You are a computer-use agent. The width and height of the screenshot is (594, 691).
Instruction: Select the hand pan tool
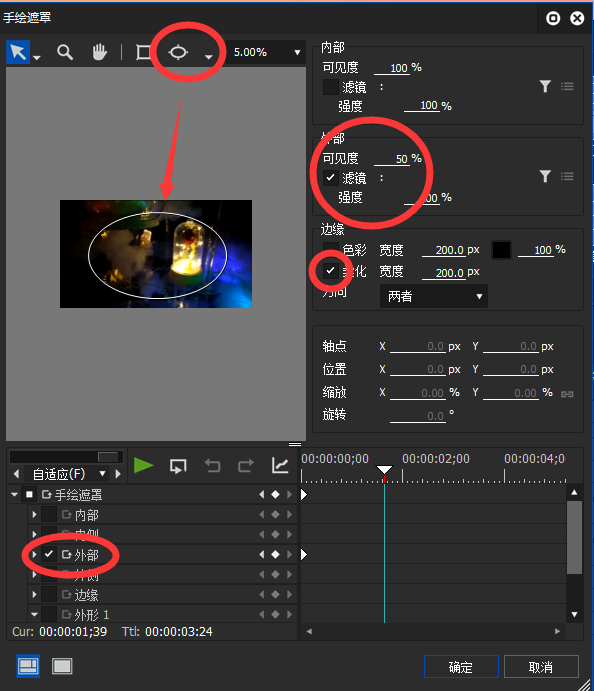[x=100, y=52]
